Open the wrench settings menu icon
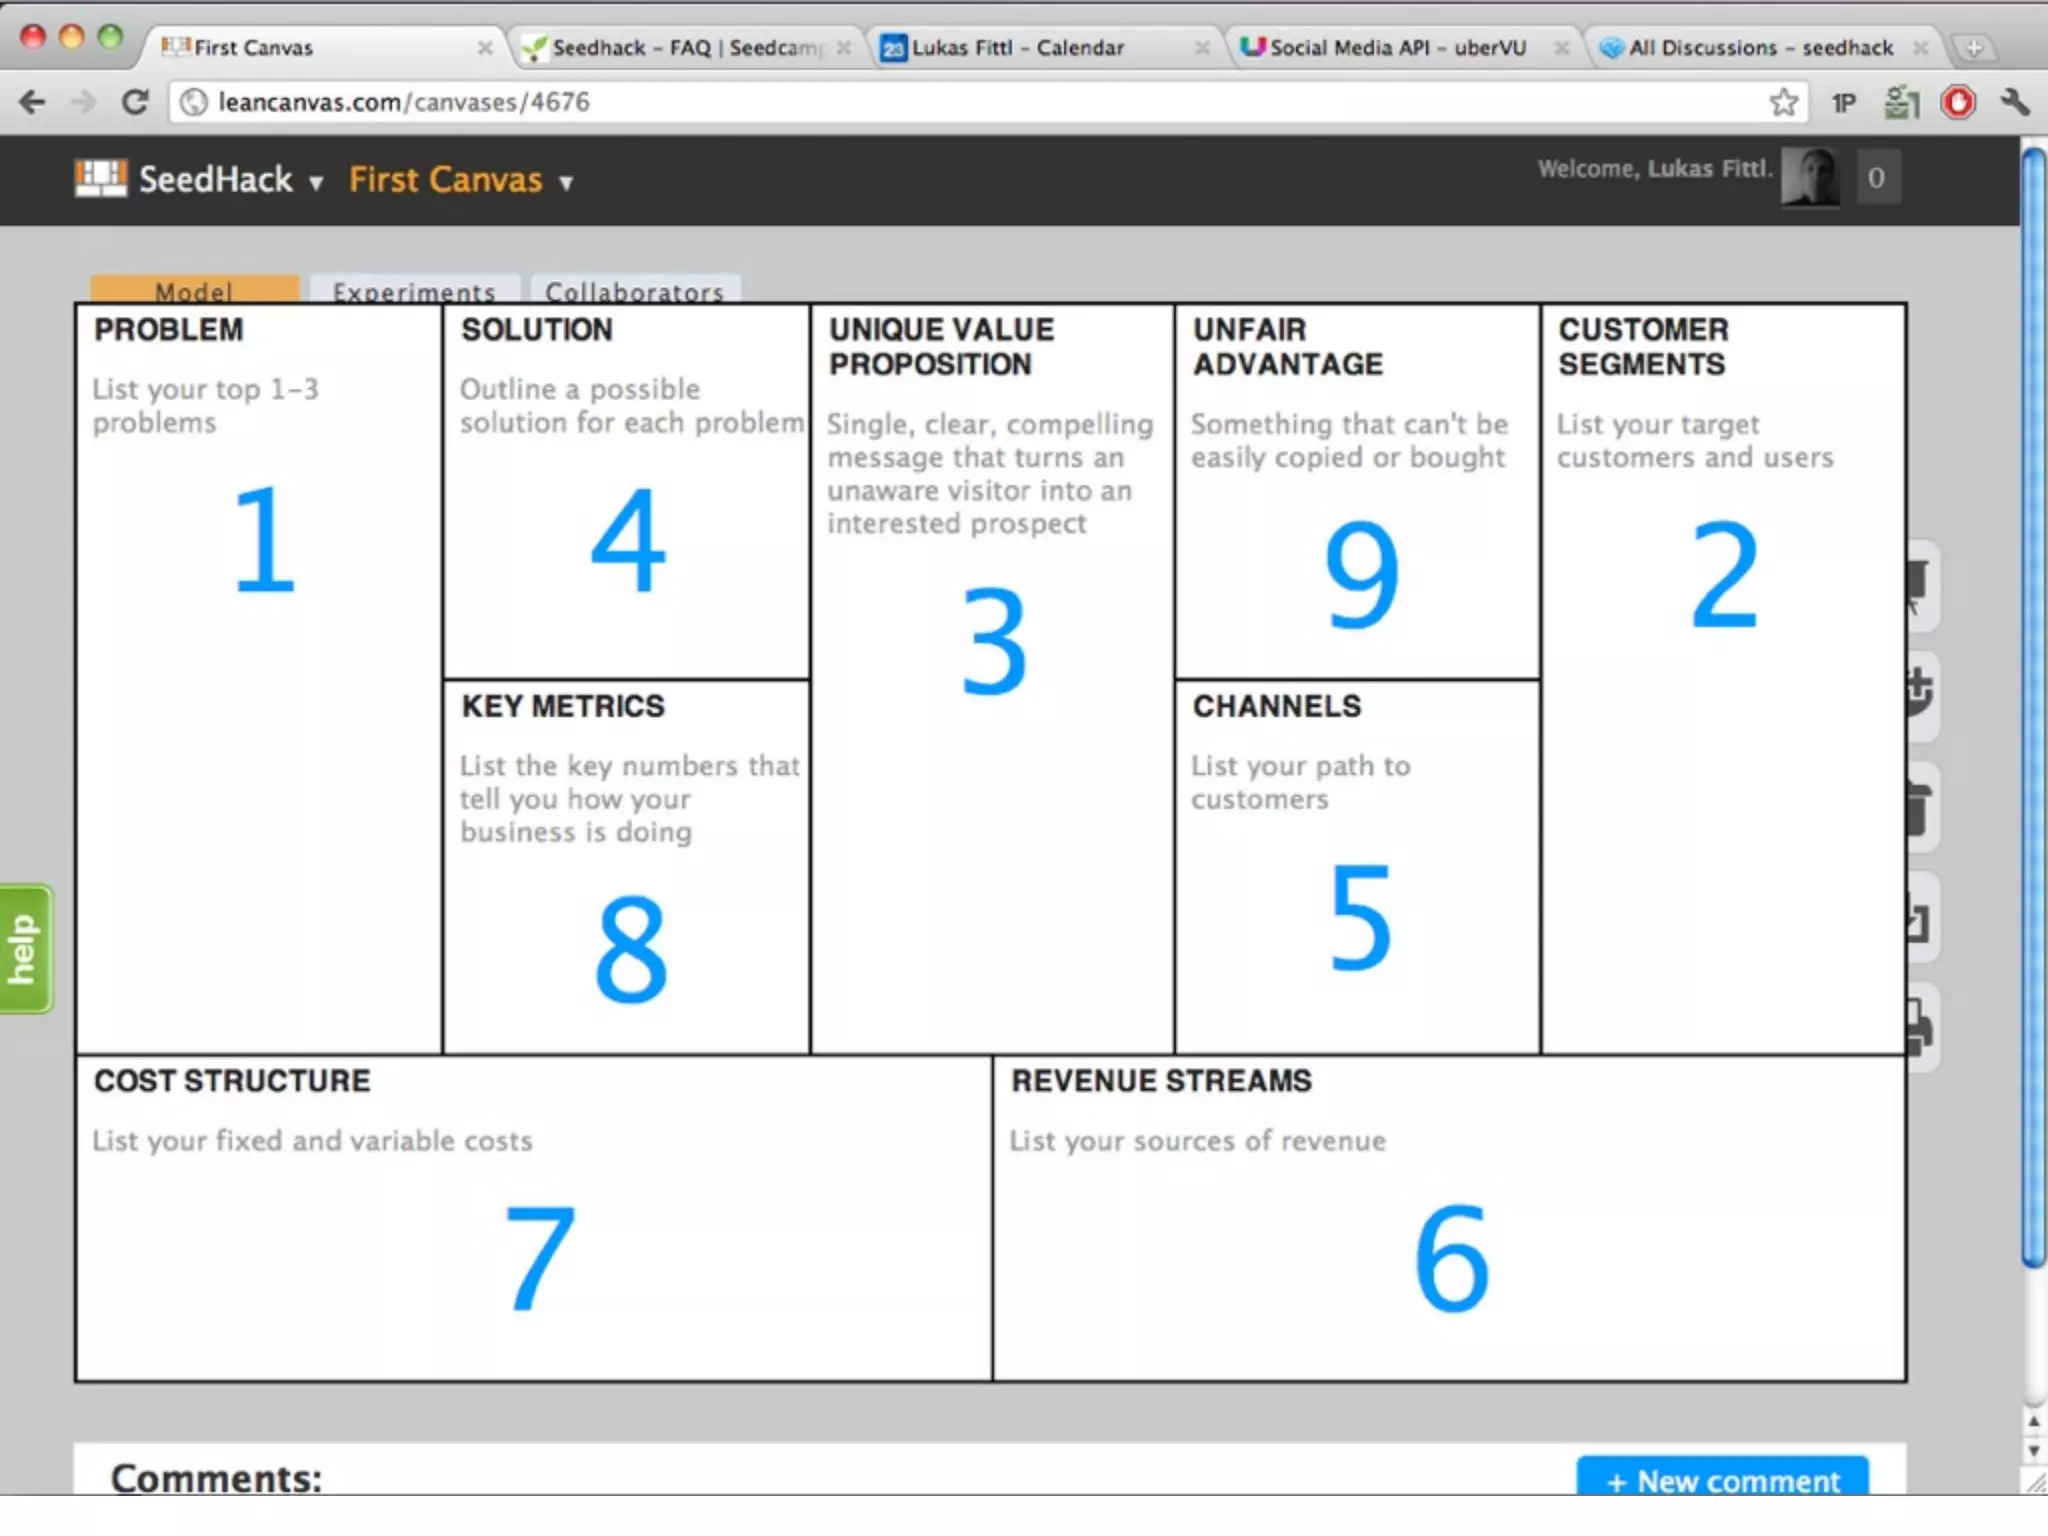2048x1536 pixels. point(2015,102)
